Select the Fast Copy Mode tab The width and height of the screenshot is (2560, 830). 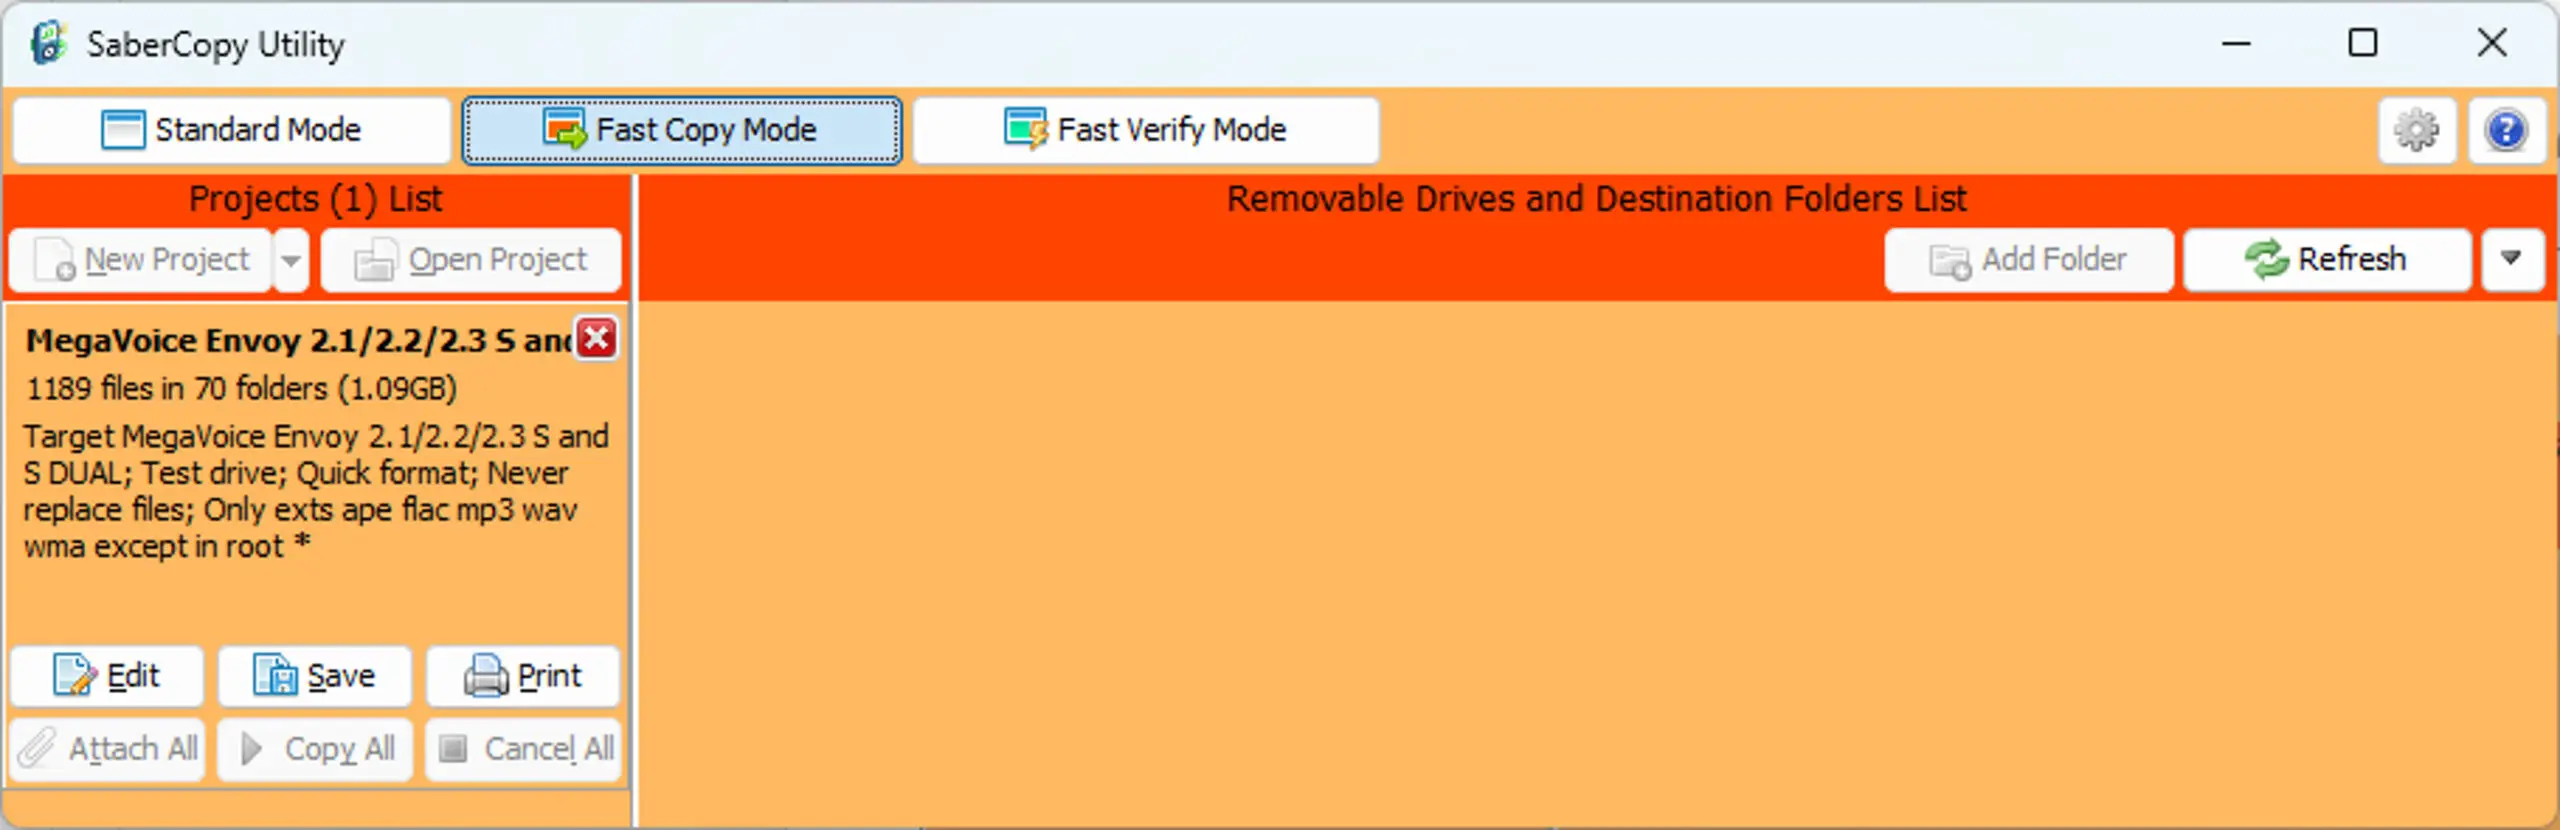point(681,130)
